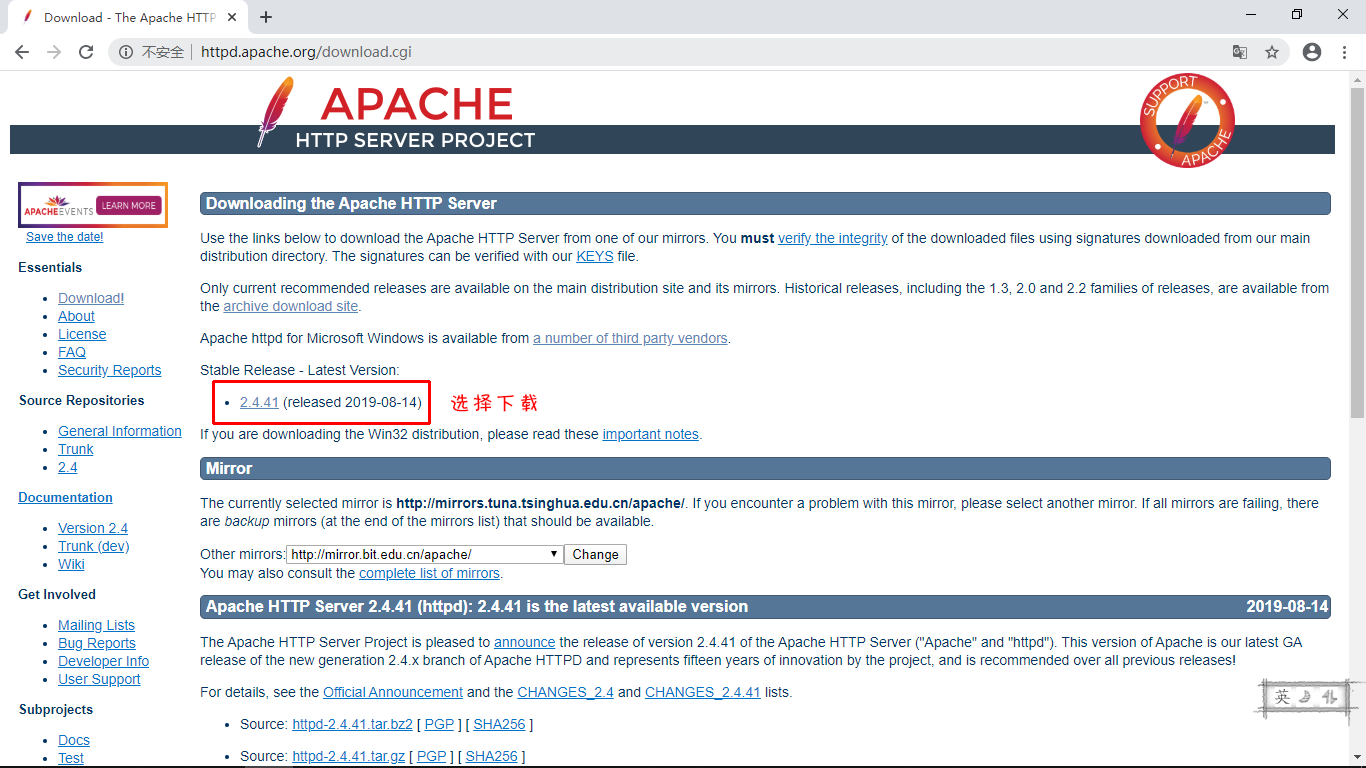Open the Official Announcement link

pyautogui.click(x=393, y=692)
